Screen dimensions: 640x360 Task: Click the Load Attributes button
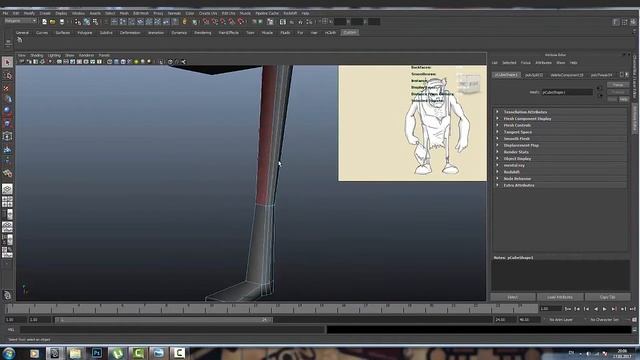(x=560, y=297)
